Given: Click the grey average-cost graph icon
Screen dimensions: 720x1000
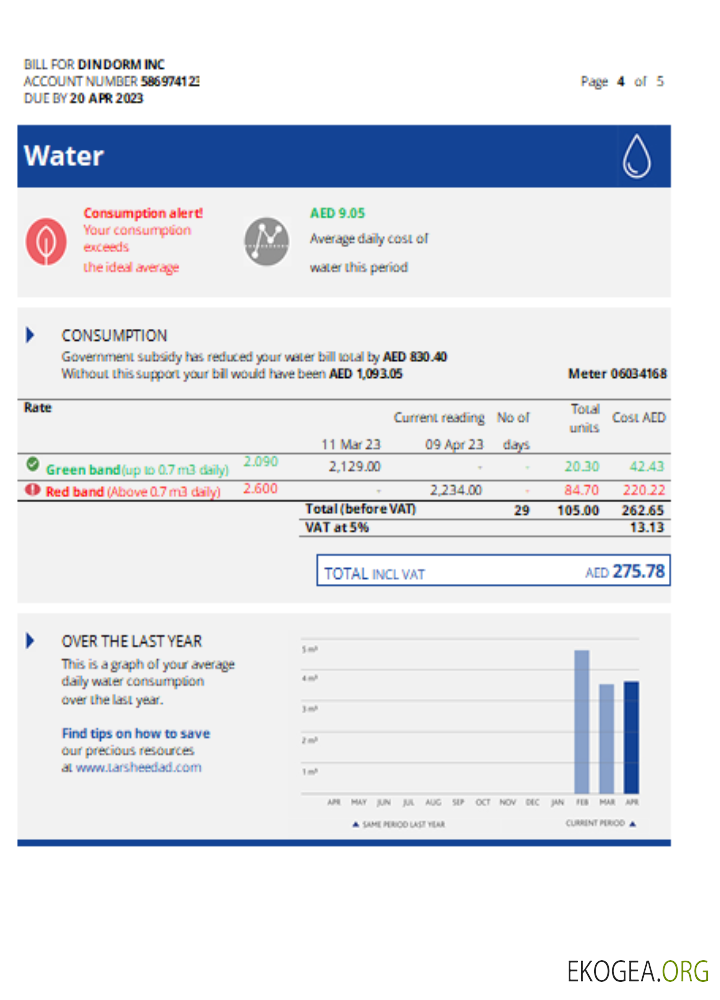Looking at the screenshot, I should [x=267, y=242].
